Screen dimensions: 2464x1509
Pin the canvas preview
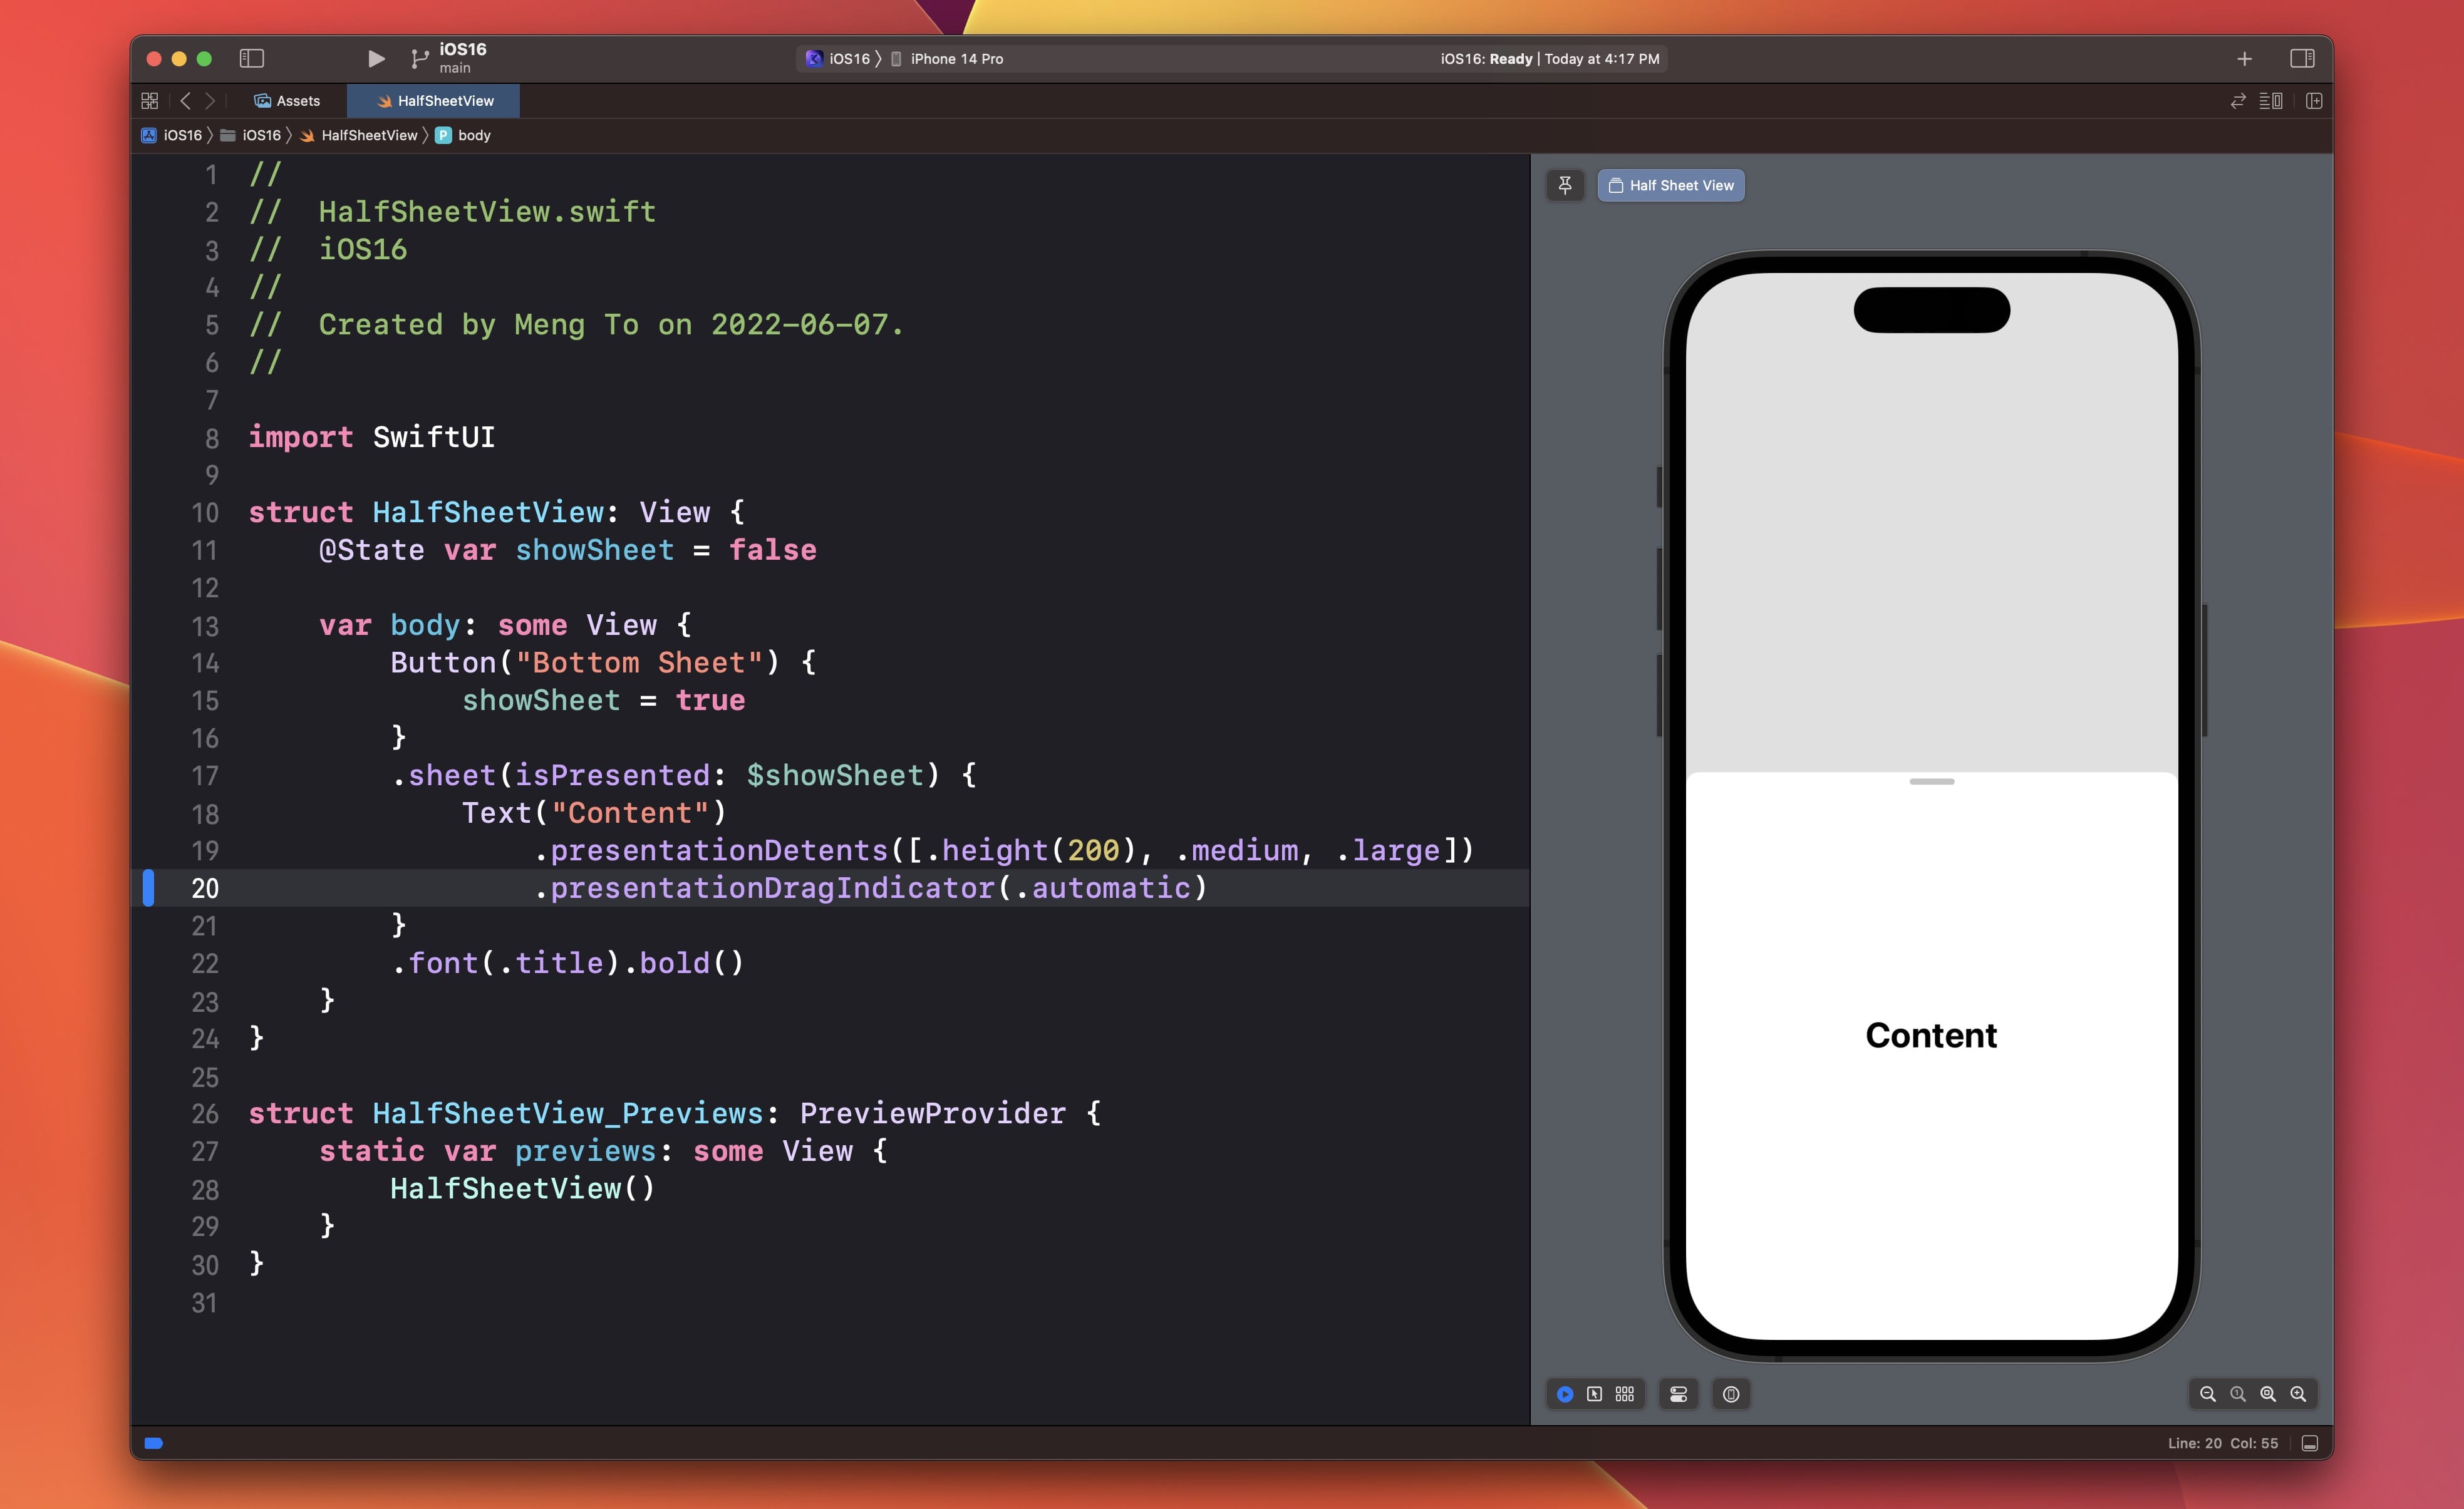[1565, 185]
